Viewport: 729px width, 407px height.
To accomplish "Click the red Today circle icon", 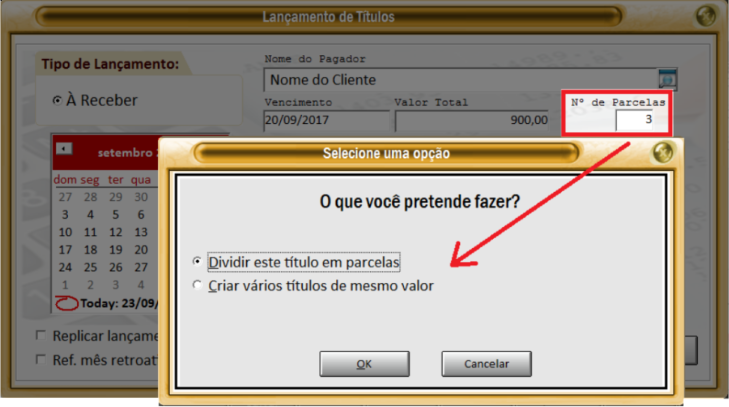I will [66, 303].
